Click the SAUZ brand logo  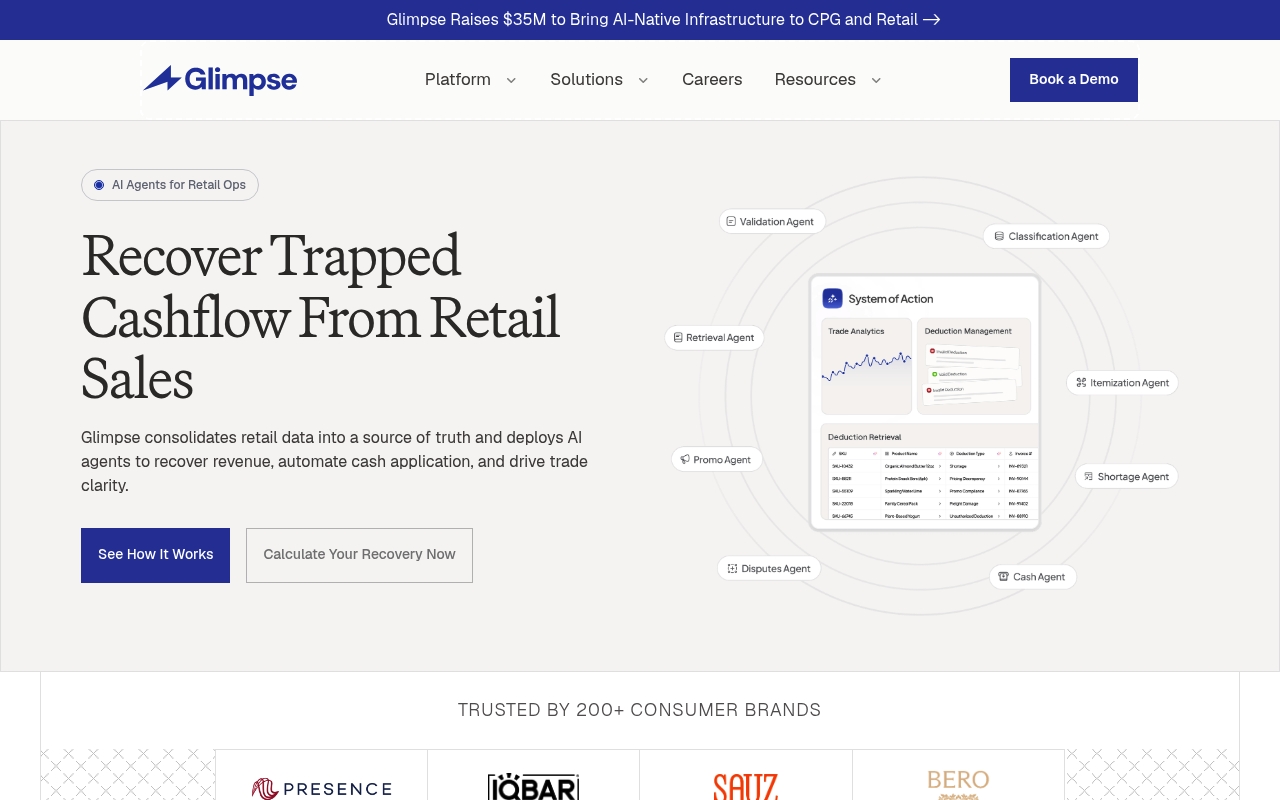pyautogui.click(x=746, y=787)
